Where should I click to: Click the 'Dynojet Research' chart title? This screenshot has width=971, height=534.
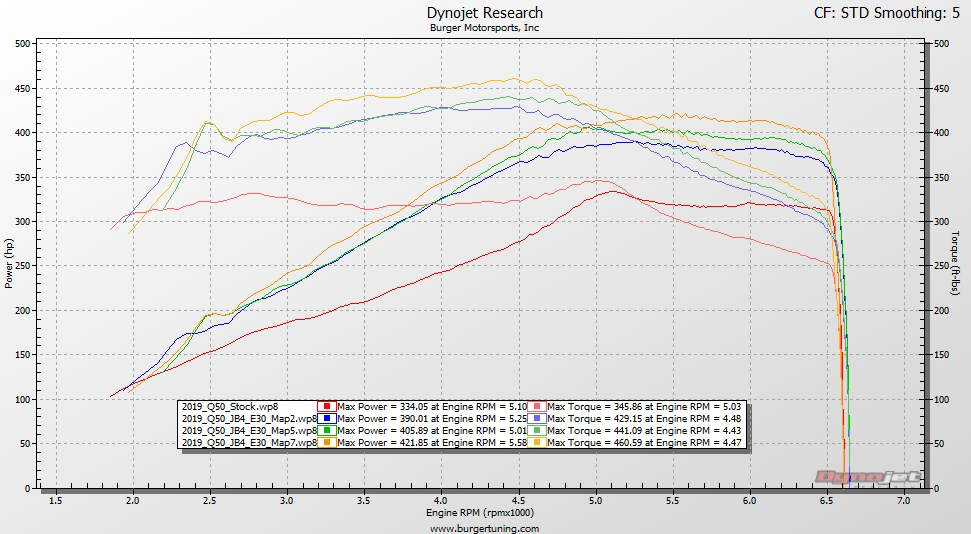click(x=485, y=12)
